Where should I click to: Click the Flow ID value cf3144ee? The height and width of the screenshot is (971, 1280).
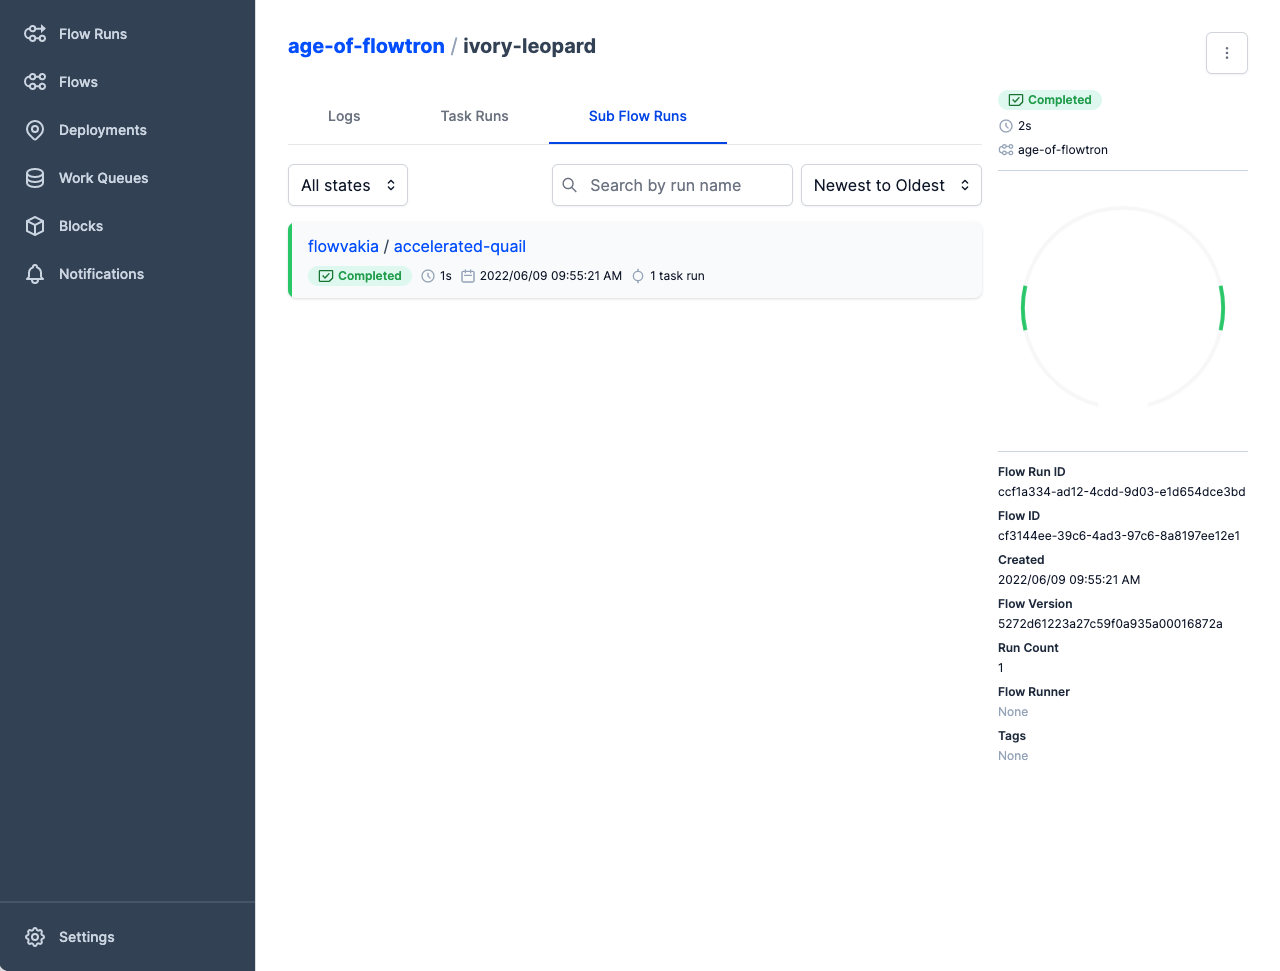tap(1119, 536)
